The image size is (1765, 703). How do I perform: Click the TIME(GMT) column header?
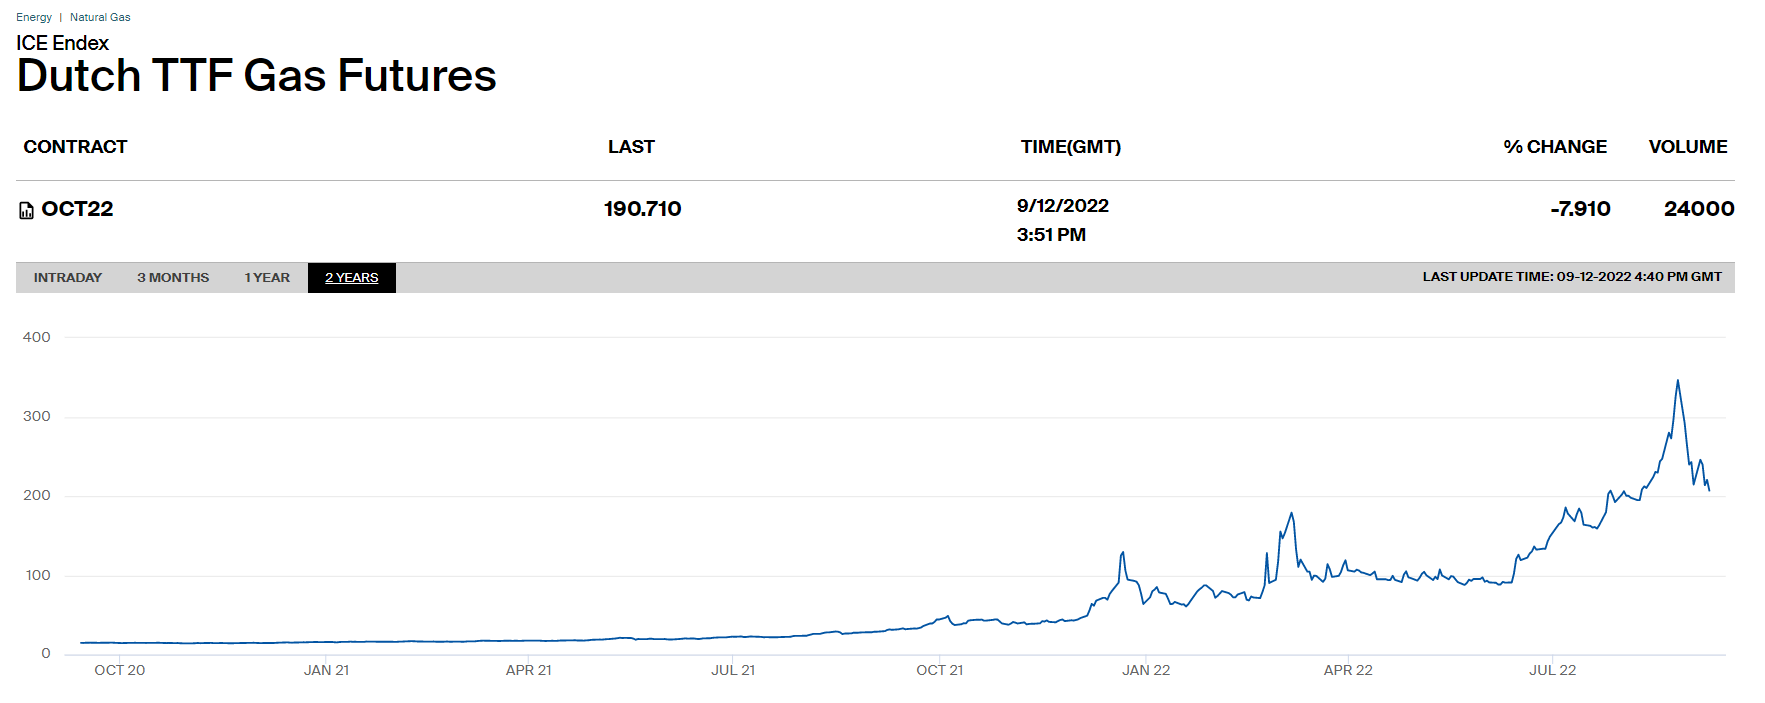[x=1070, y=147]
